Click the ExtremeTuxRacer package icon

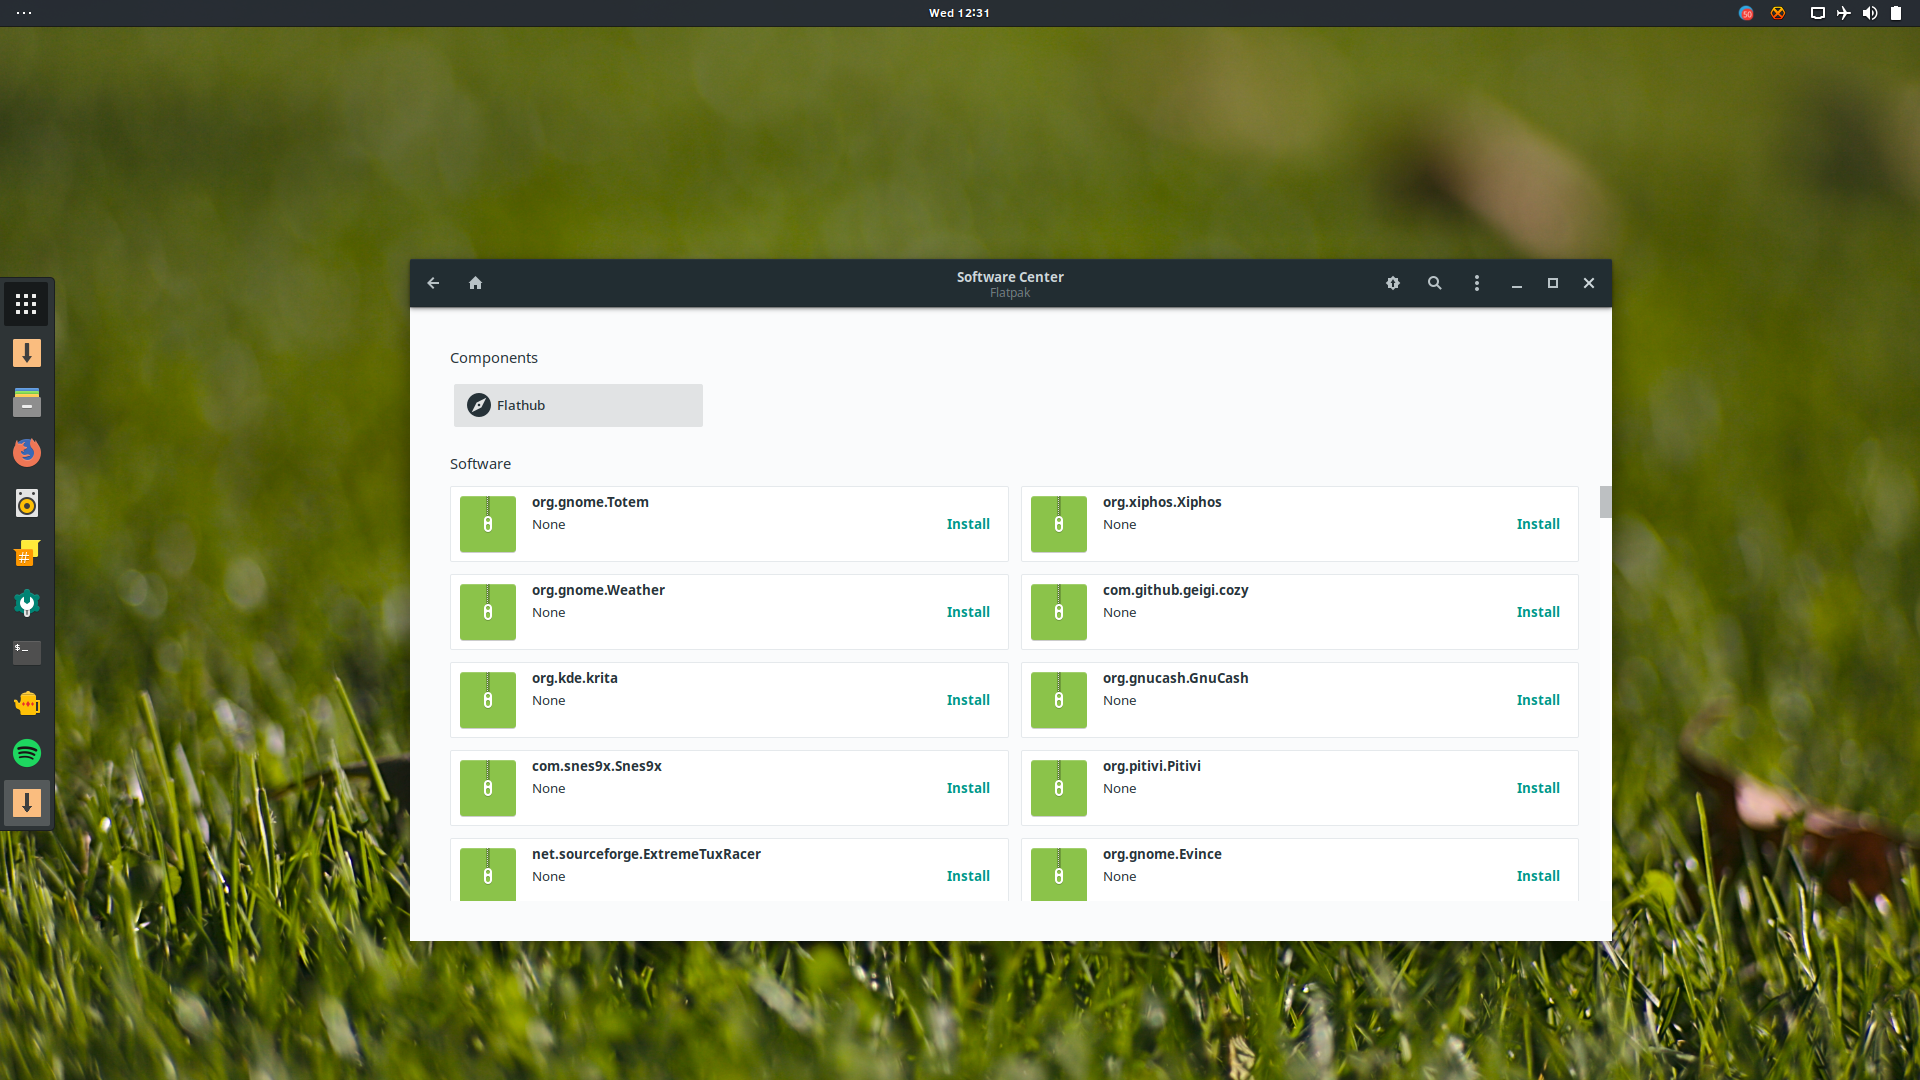coord(488,874)
